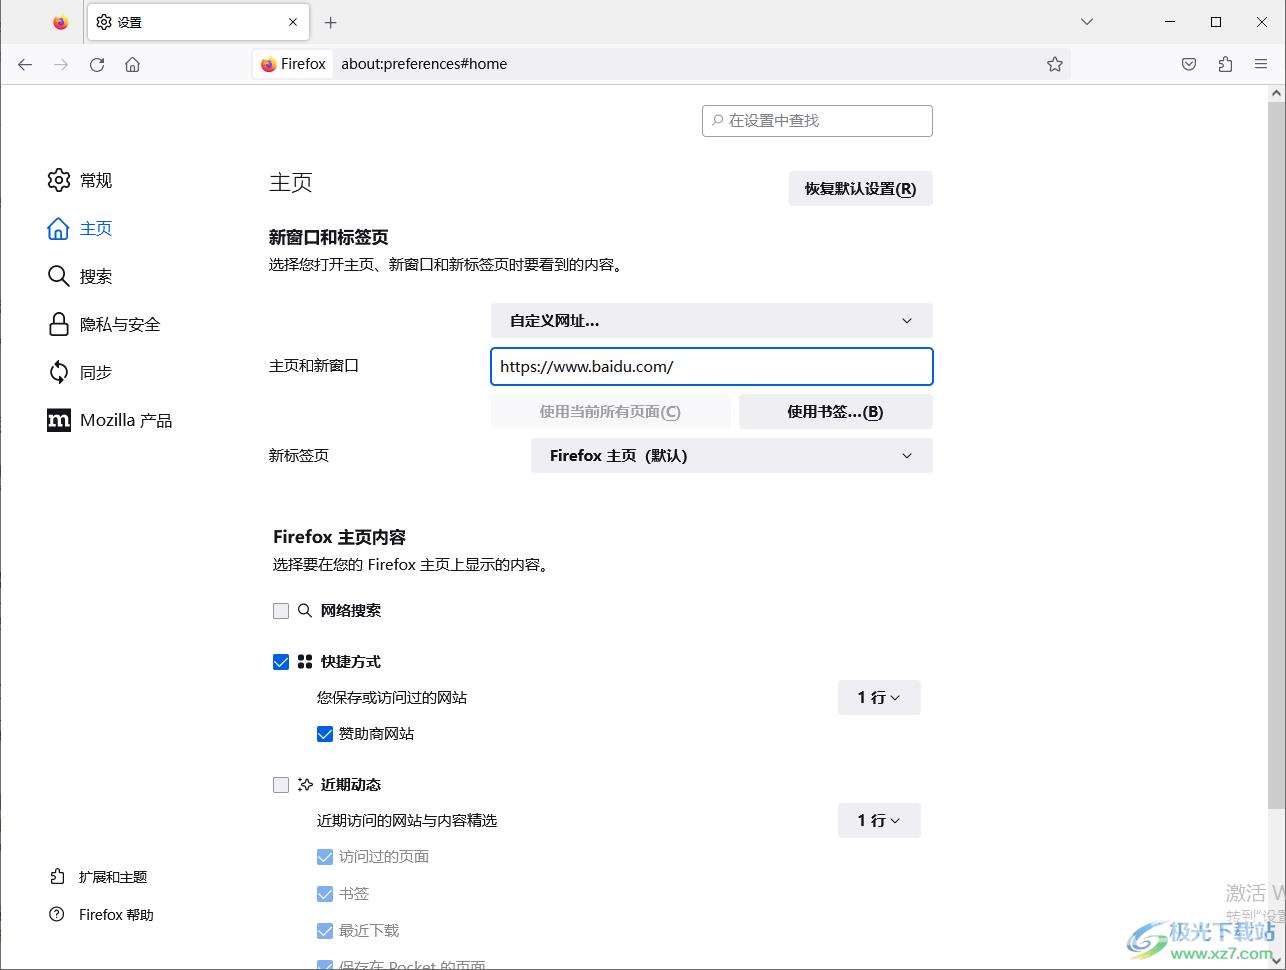This screenshot has width=1286, height=970.
Task: Click the sparkle icon beside 近期动态
Action: point(305,784)
